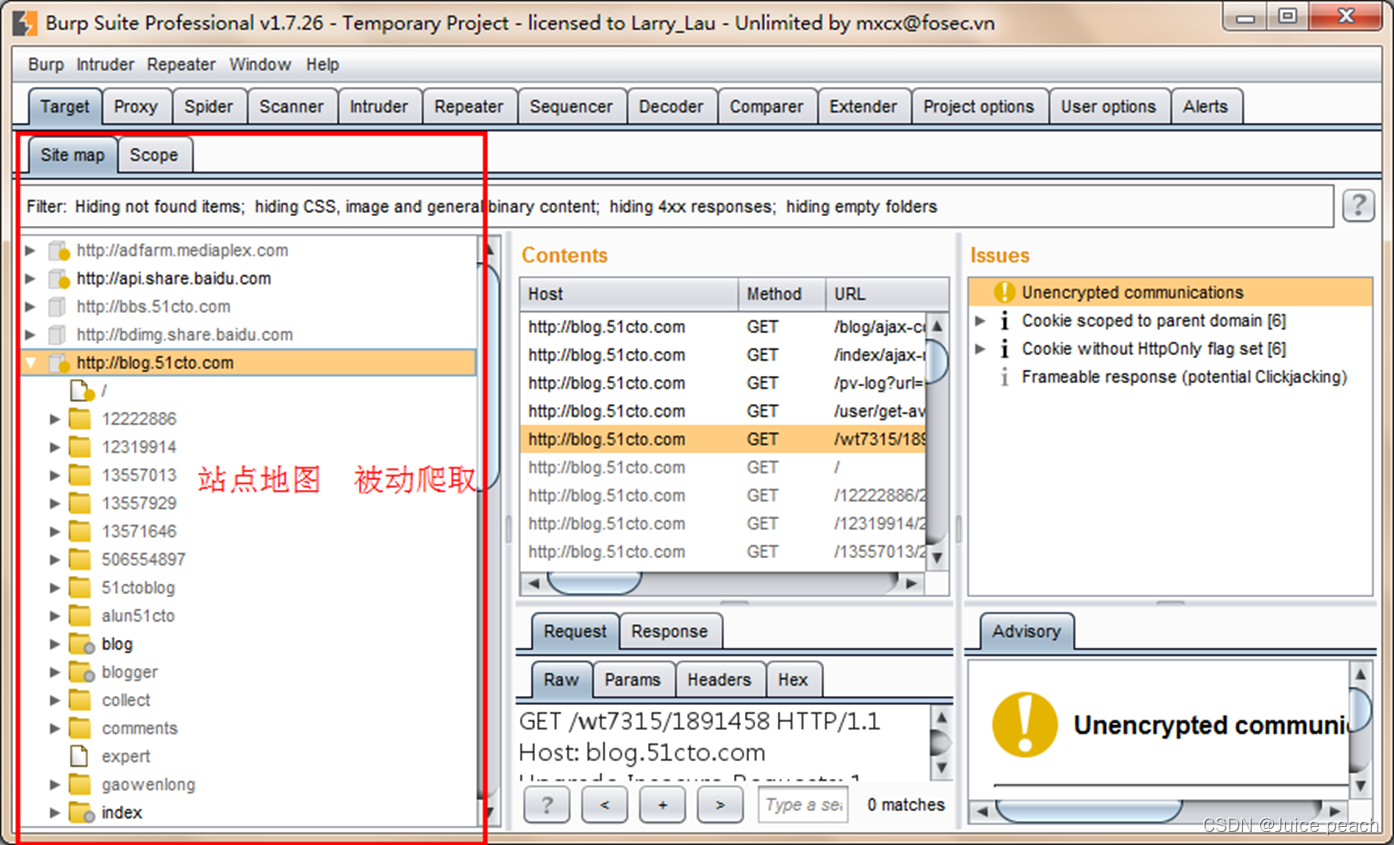Click the folder icon for 13557013
1394x845 pixels.
tap(80, 475)
